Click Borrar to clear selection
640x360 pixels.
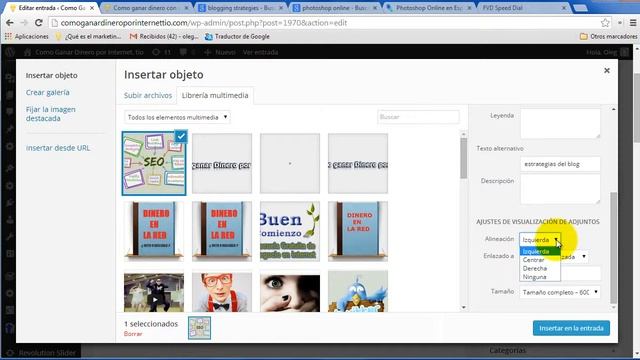pos(133,334)
